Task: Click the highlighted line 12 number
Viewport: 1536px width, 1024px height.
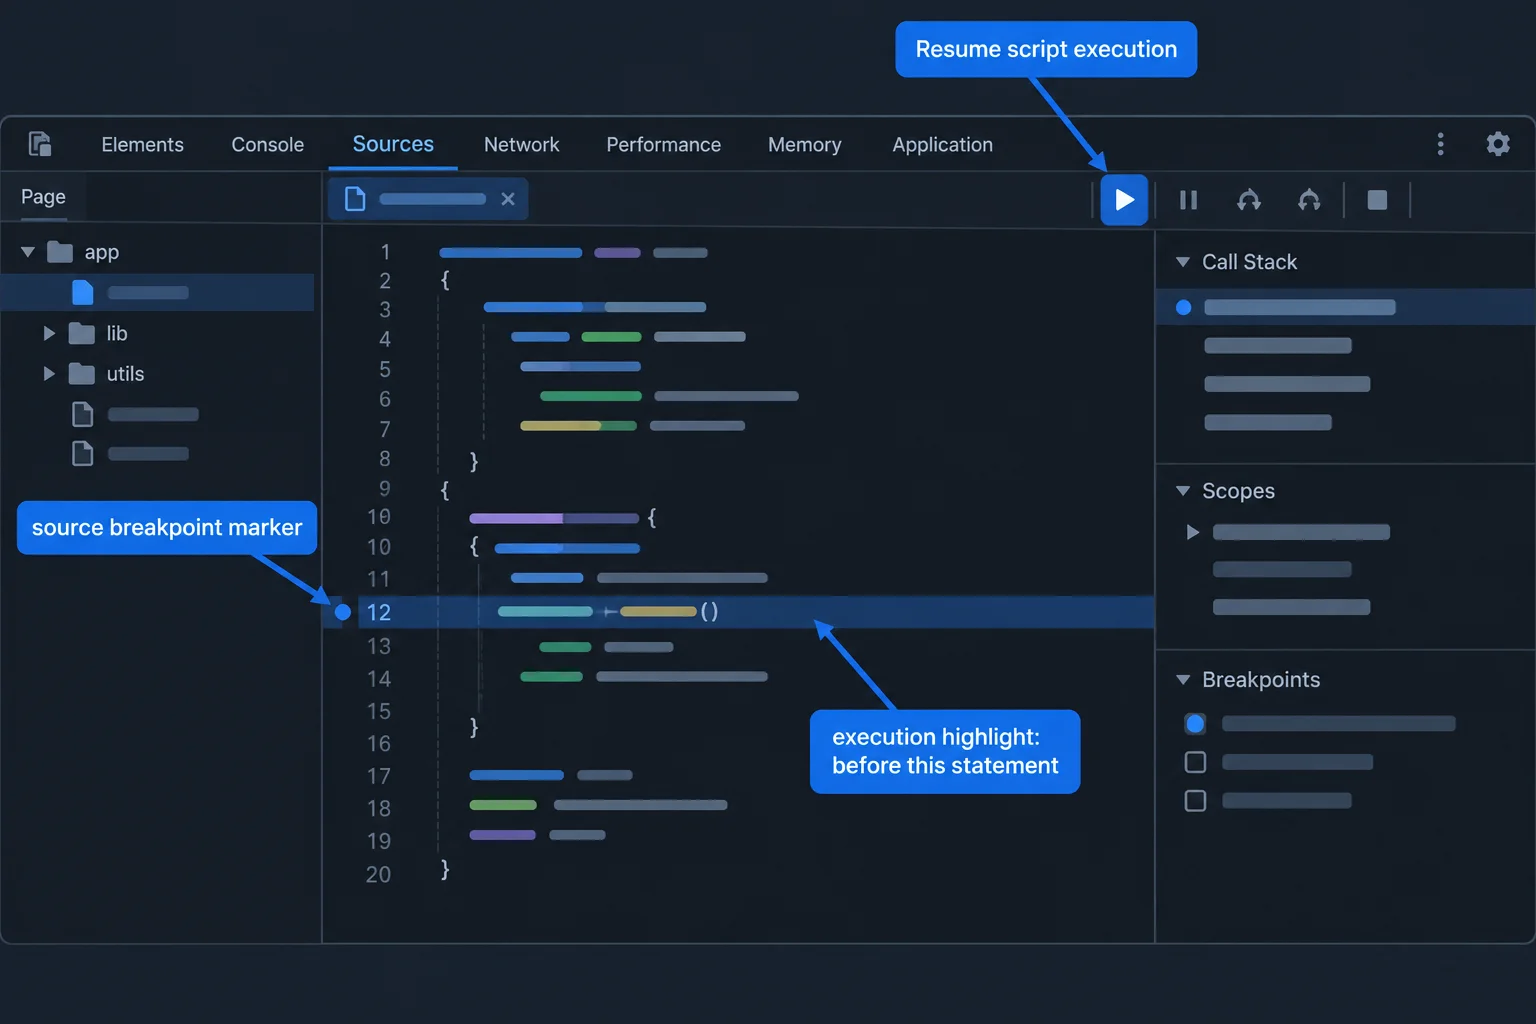Action: pos(378,612)
